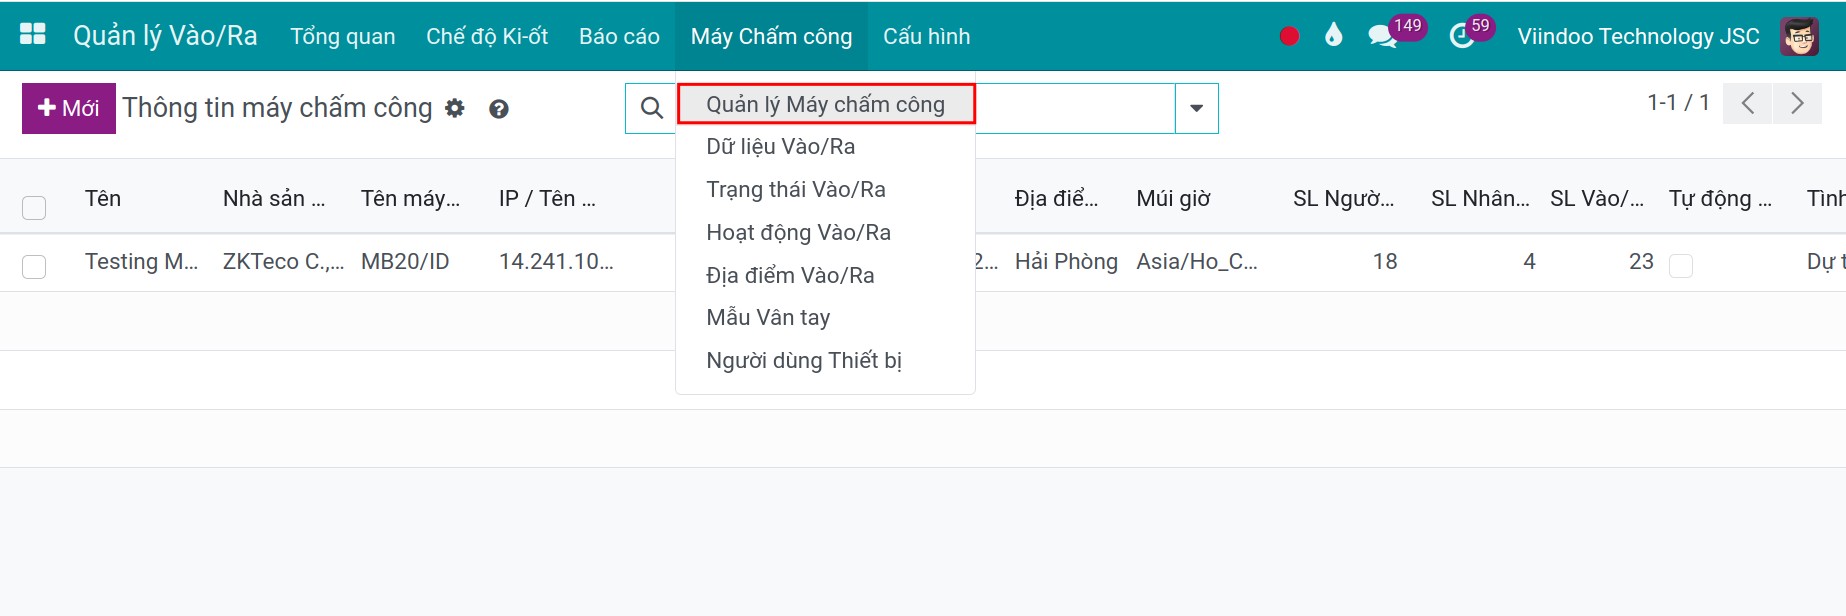Open Viindoo Technology JSC company switcher

tap(1638, 36)
